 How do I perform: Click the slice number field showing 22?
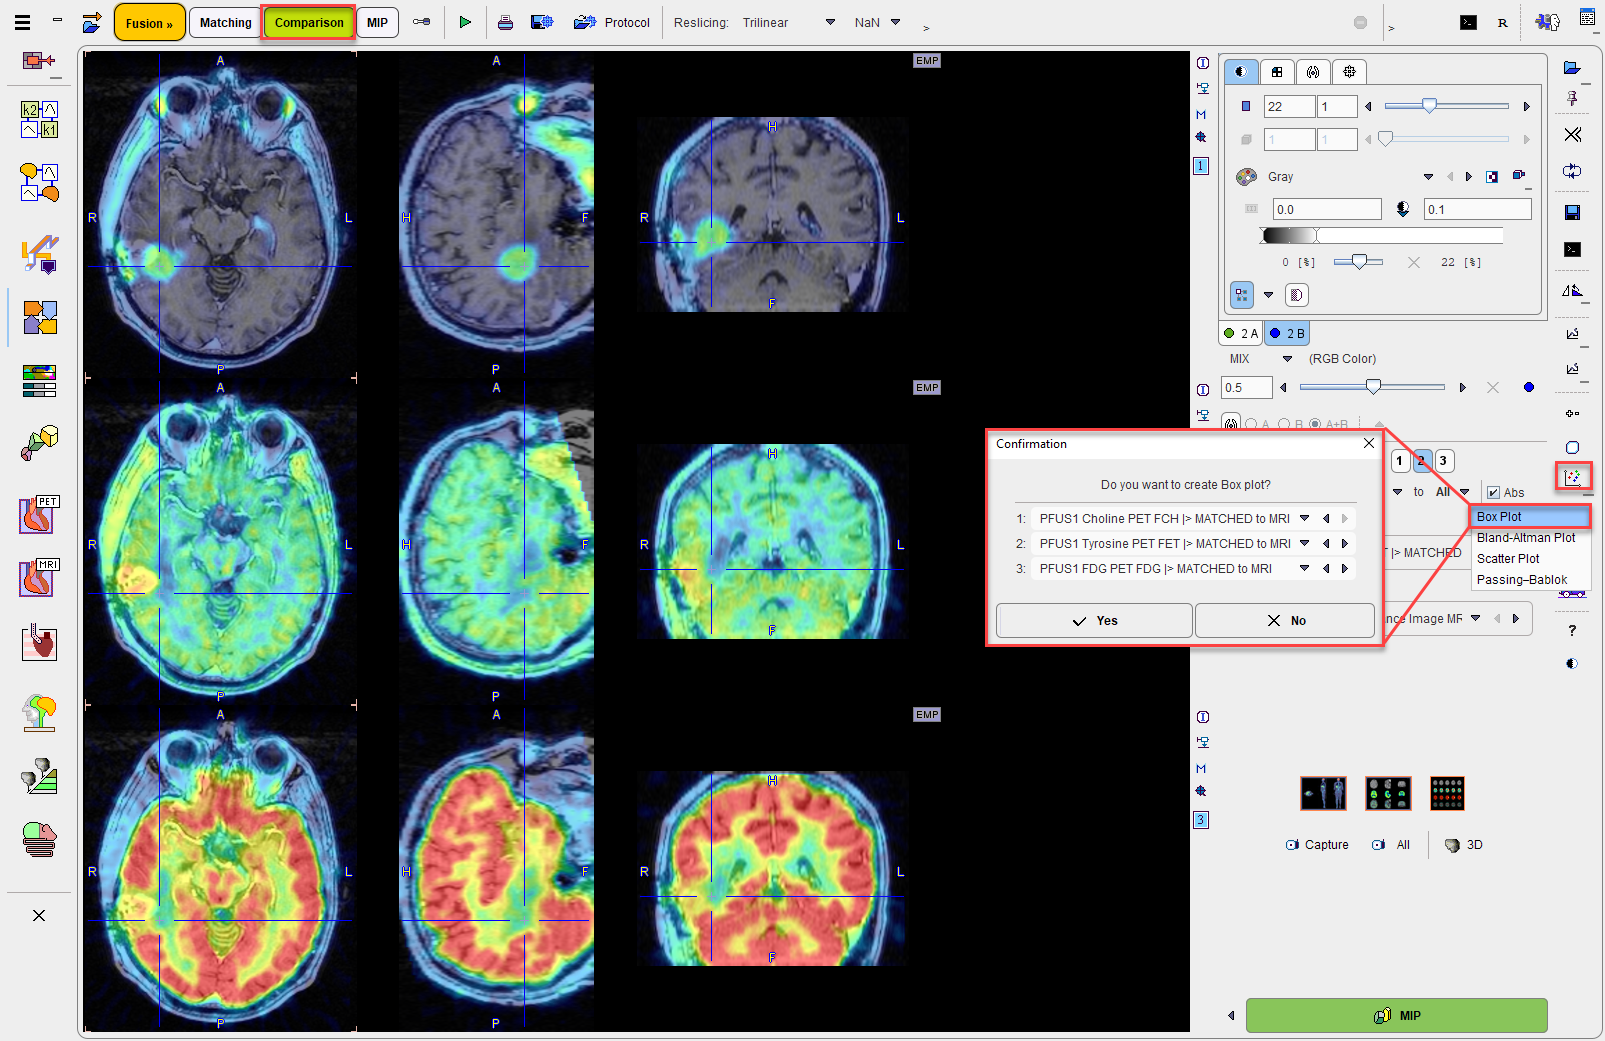point(1289,106)
